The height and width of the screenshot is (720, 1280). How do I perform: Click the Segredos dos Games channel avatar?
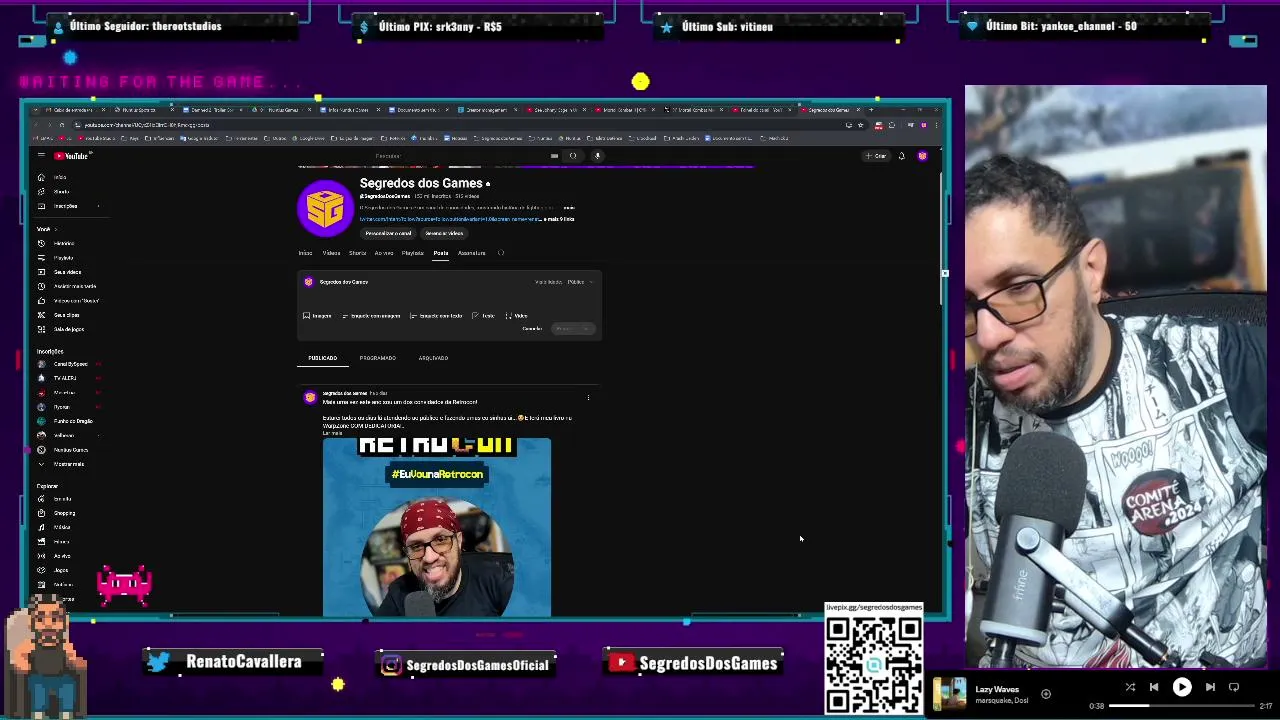(x=325, y=209)
